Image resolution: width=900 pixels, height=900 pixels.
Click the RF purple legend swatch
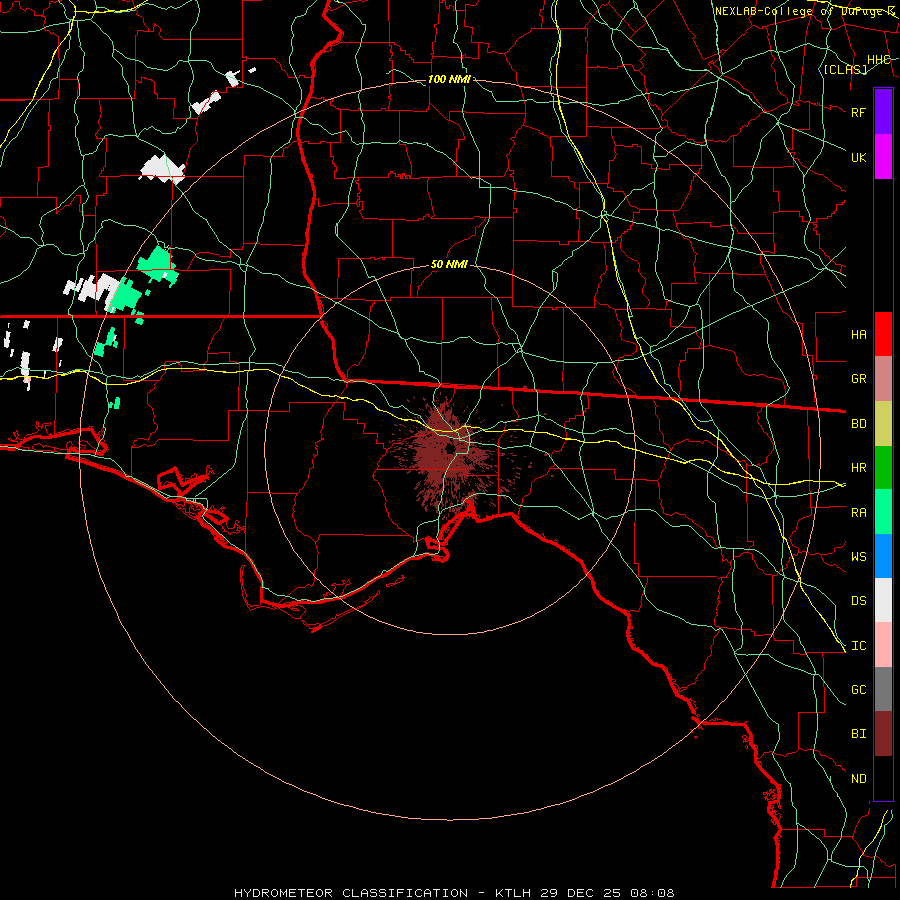pyautogui.click(x=883, y=112)
